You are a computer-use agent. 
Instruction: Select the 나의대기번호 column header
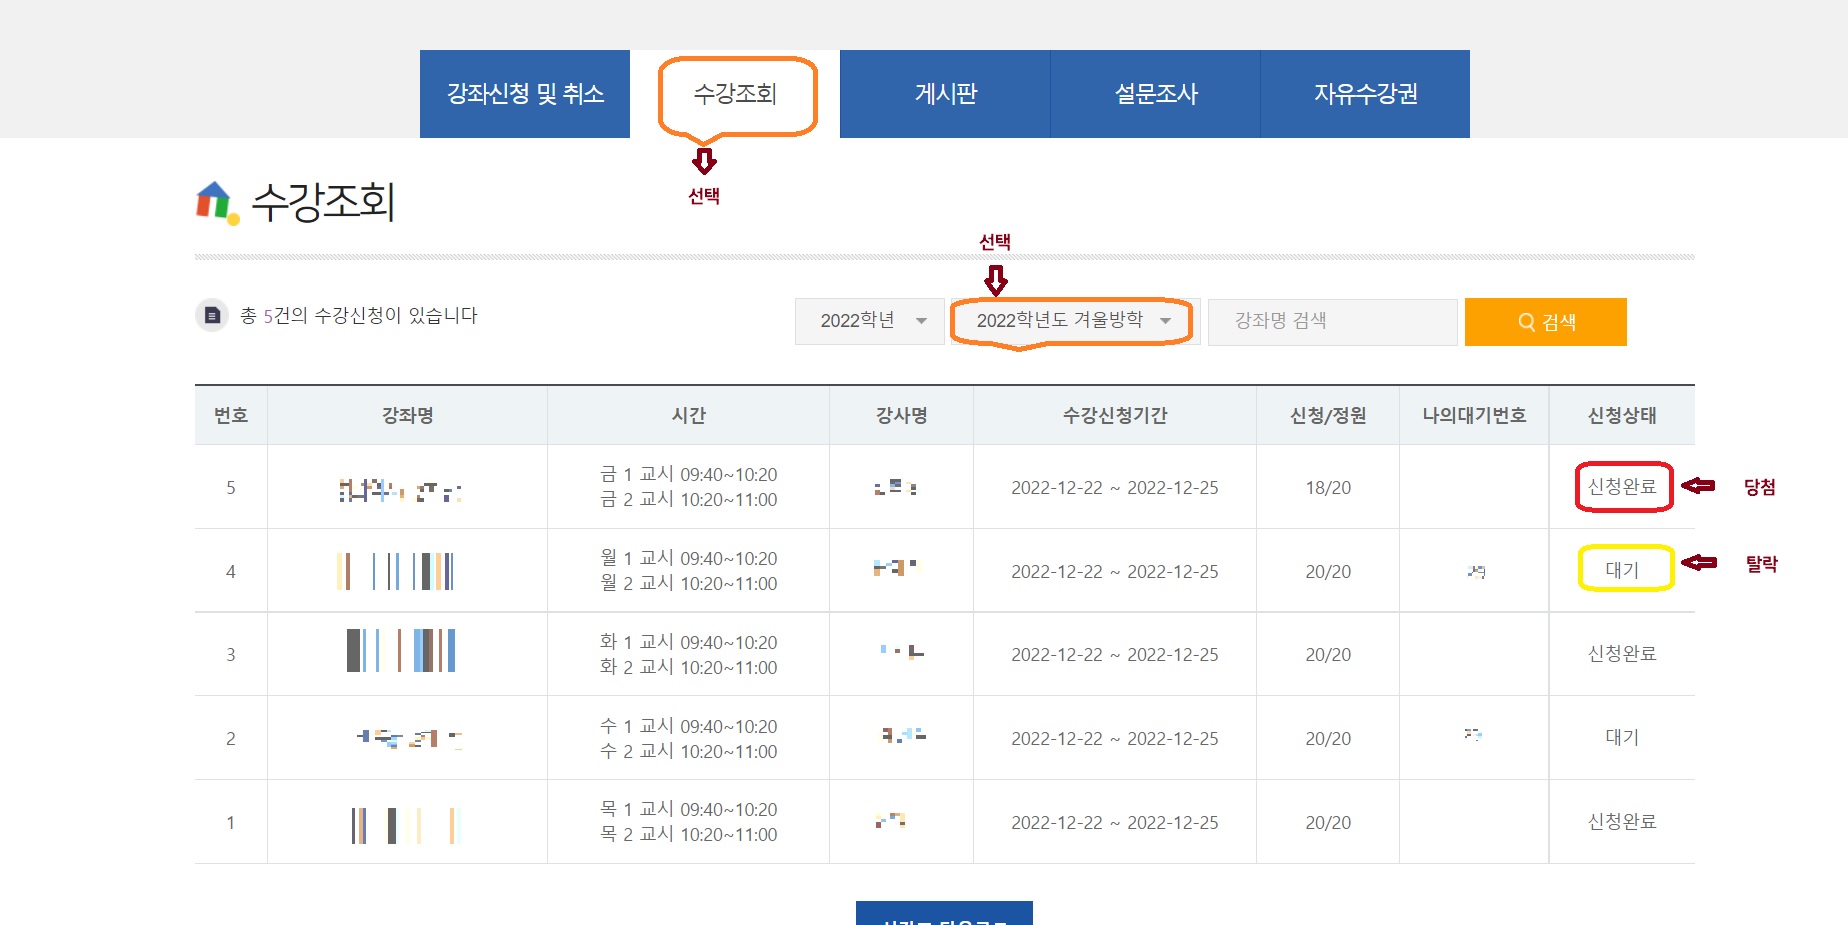1474,415
